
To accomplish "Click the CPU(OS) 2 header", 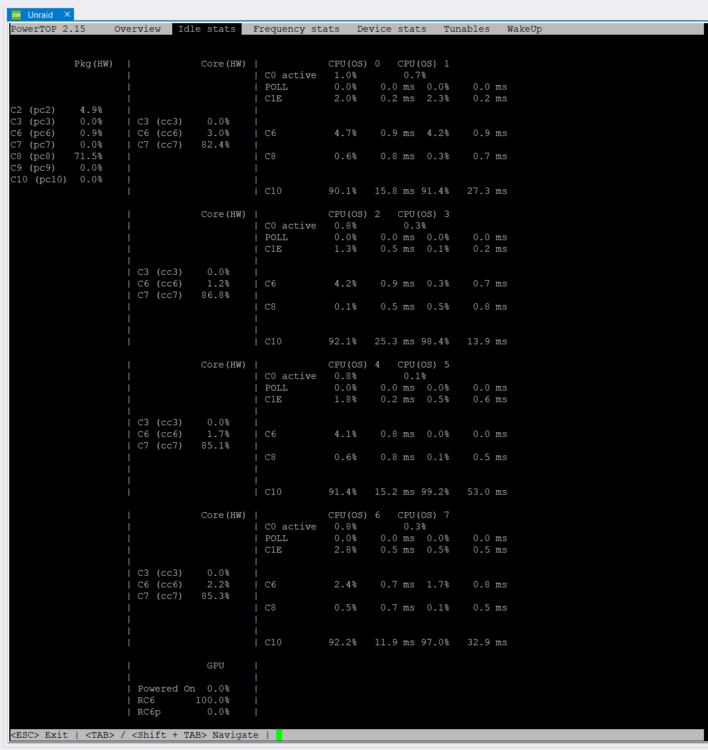I will (x=354, y=214).
